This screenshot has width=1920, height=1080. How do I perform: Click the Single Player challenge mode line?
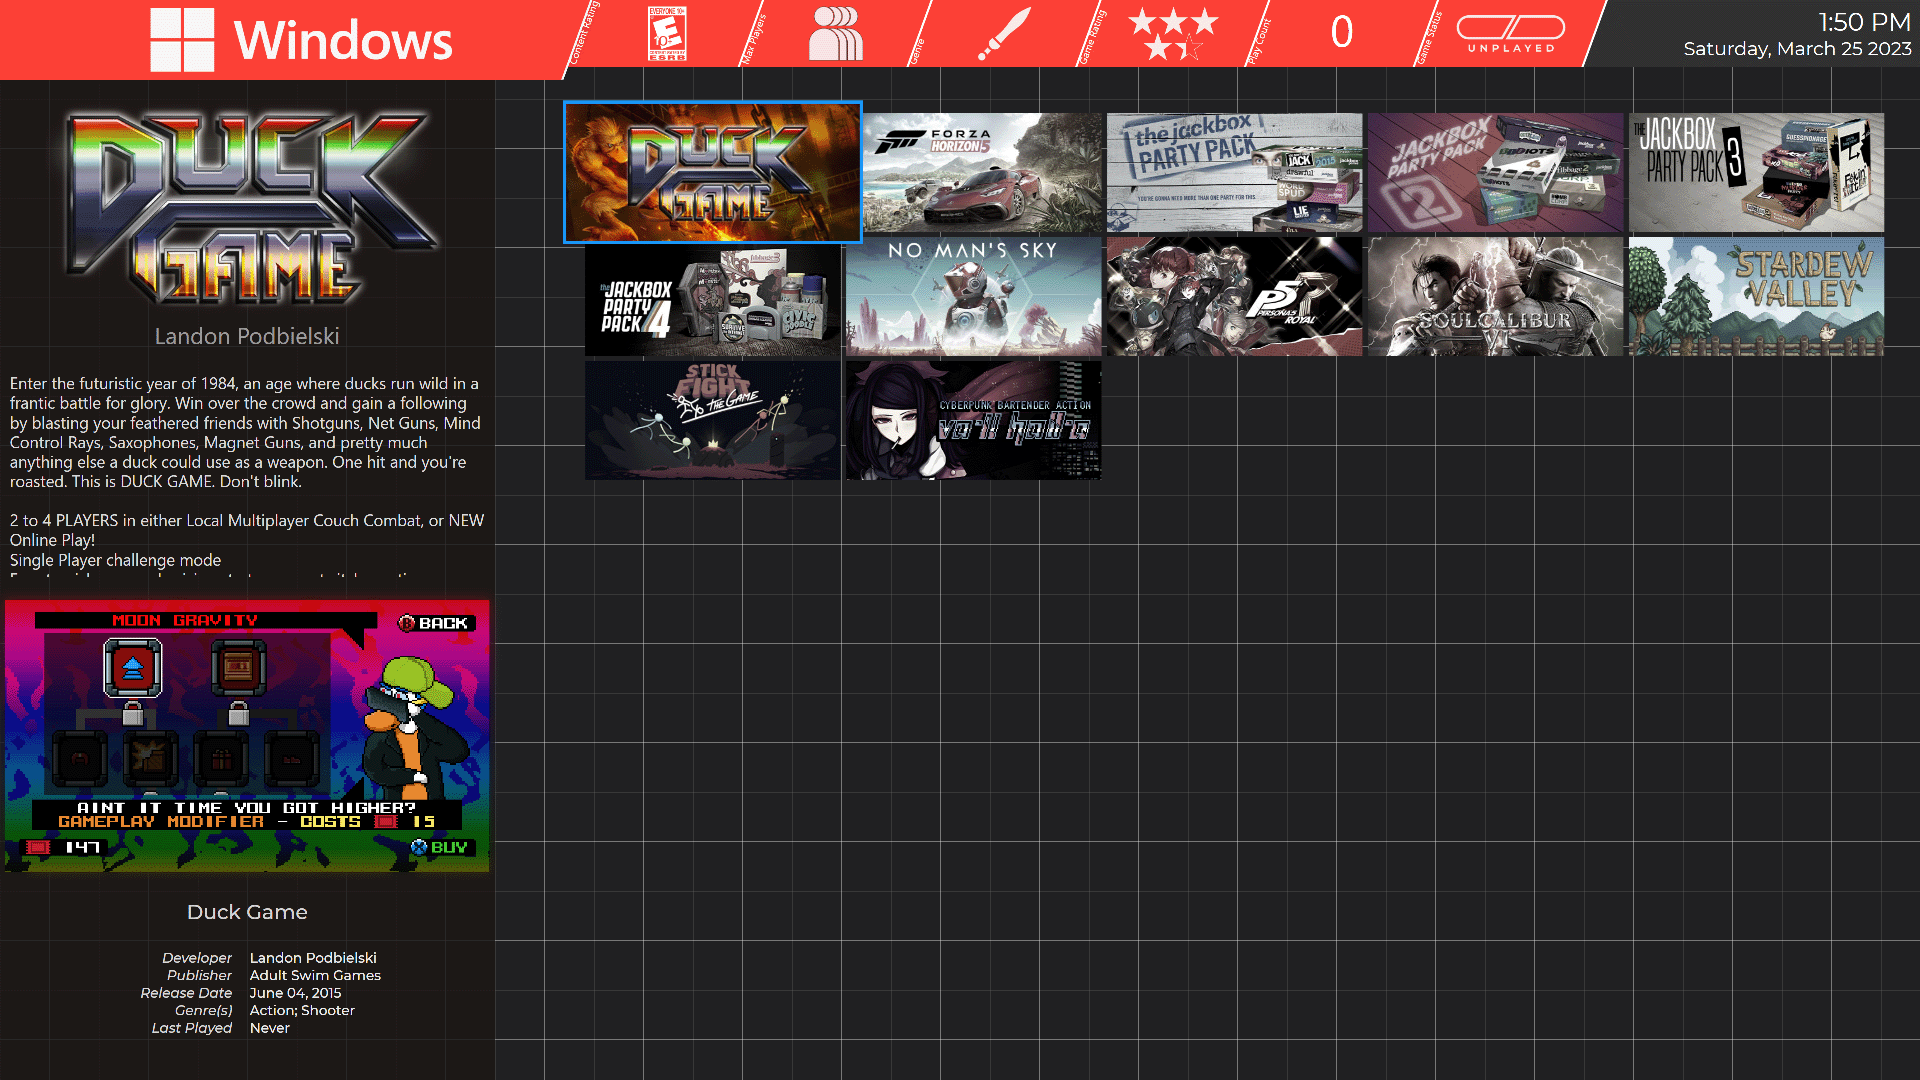click(x=116, y=560)
